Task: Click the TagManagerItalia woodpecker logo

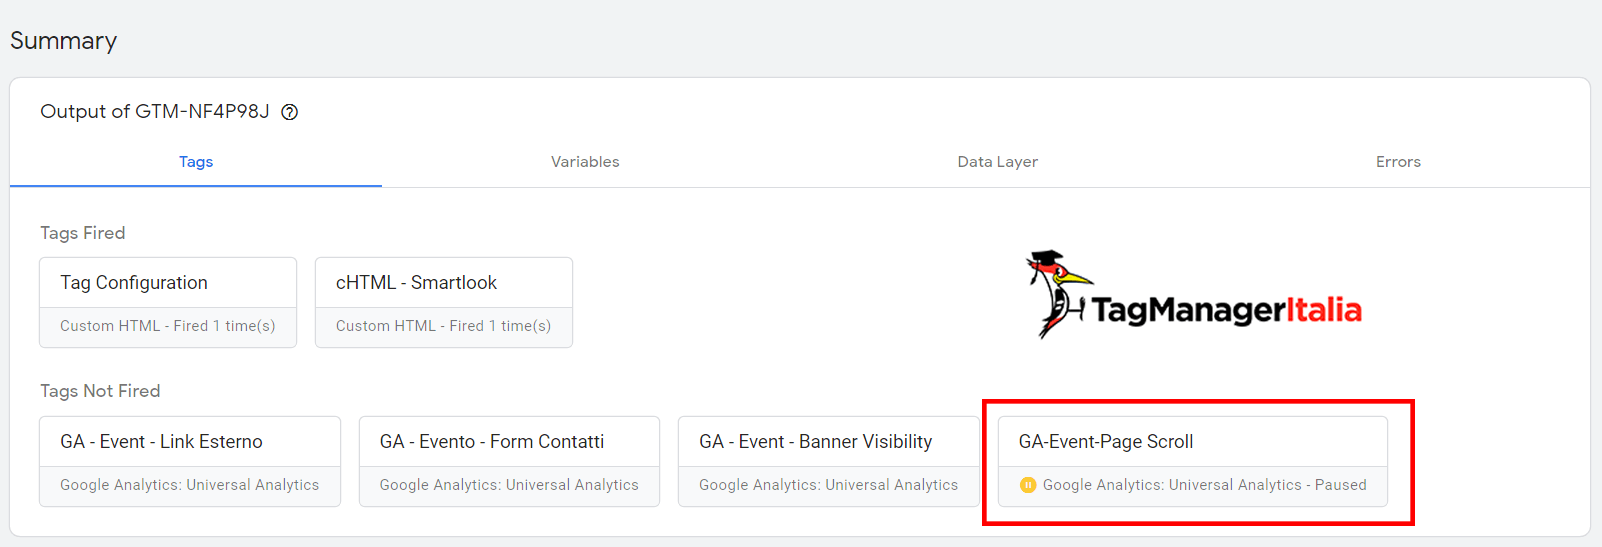Action: pos(1058,294)
